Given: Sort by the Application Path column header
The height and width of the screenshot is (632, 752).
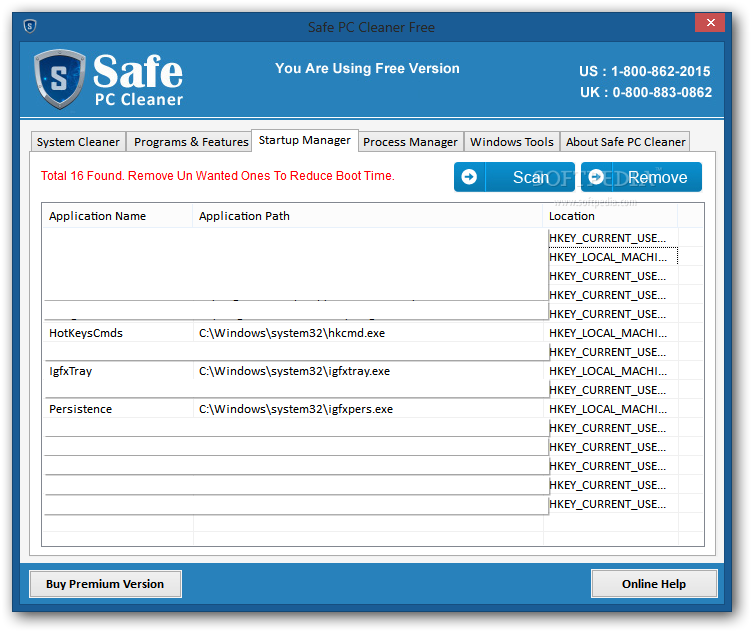Looking at the screenshot, I should point(367,216).
